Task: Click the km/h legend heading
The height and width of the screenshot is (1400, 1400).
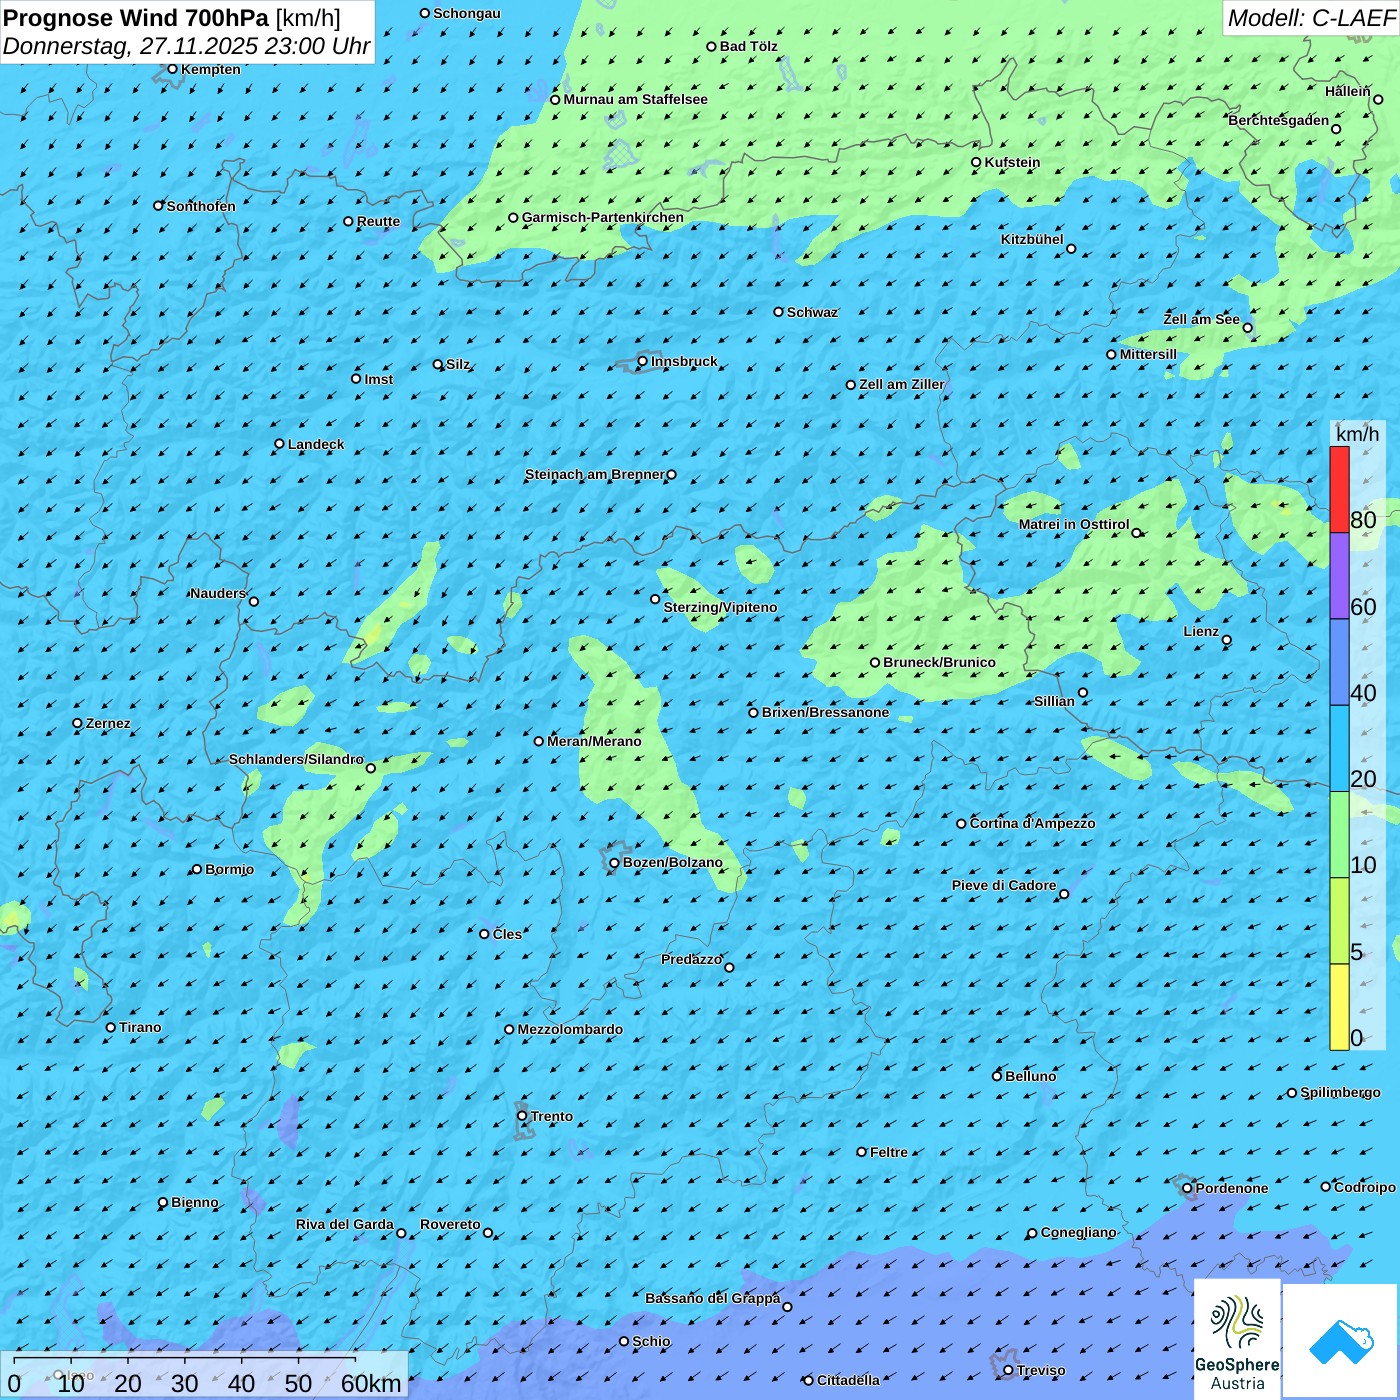Action: coord(1357,434)
